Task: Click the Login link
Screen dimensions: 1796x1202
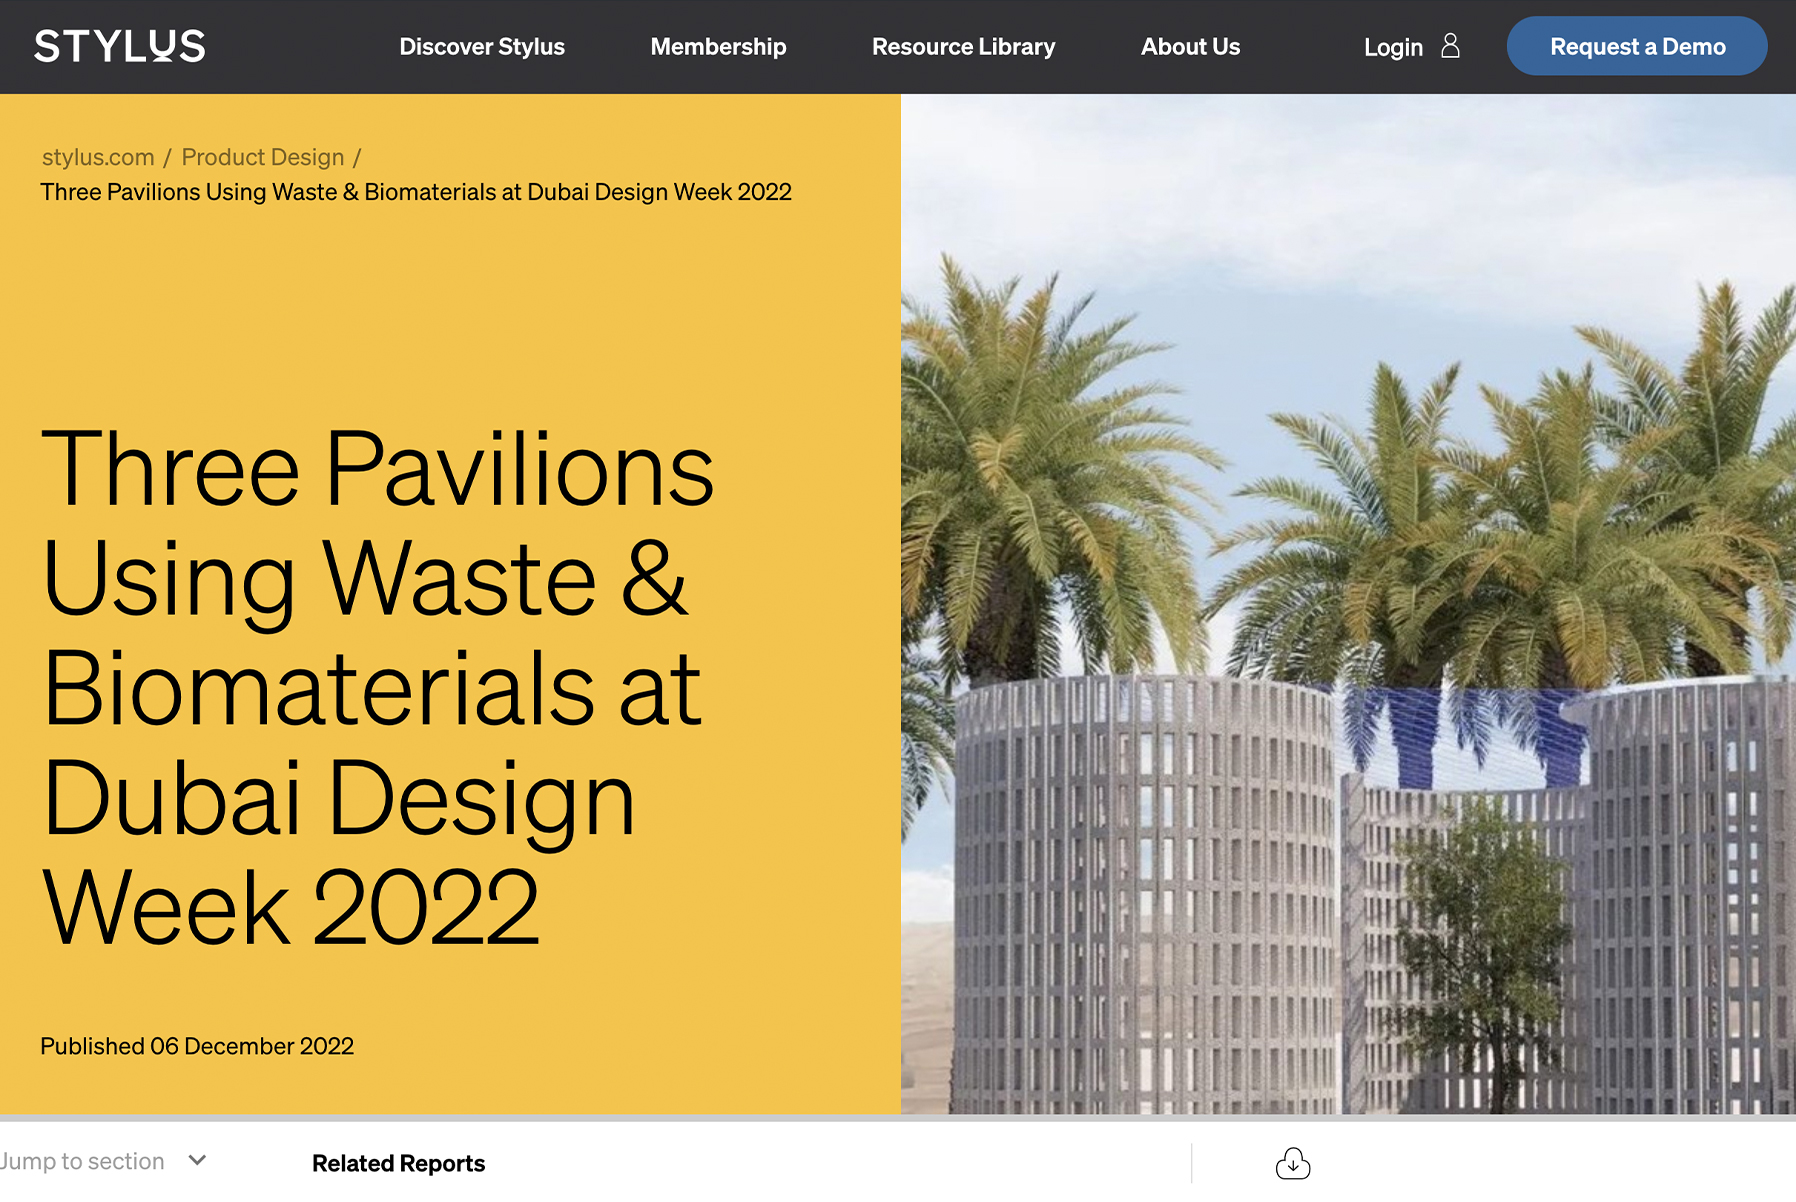Action: coord(1393,47)
